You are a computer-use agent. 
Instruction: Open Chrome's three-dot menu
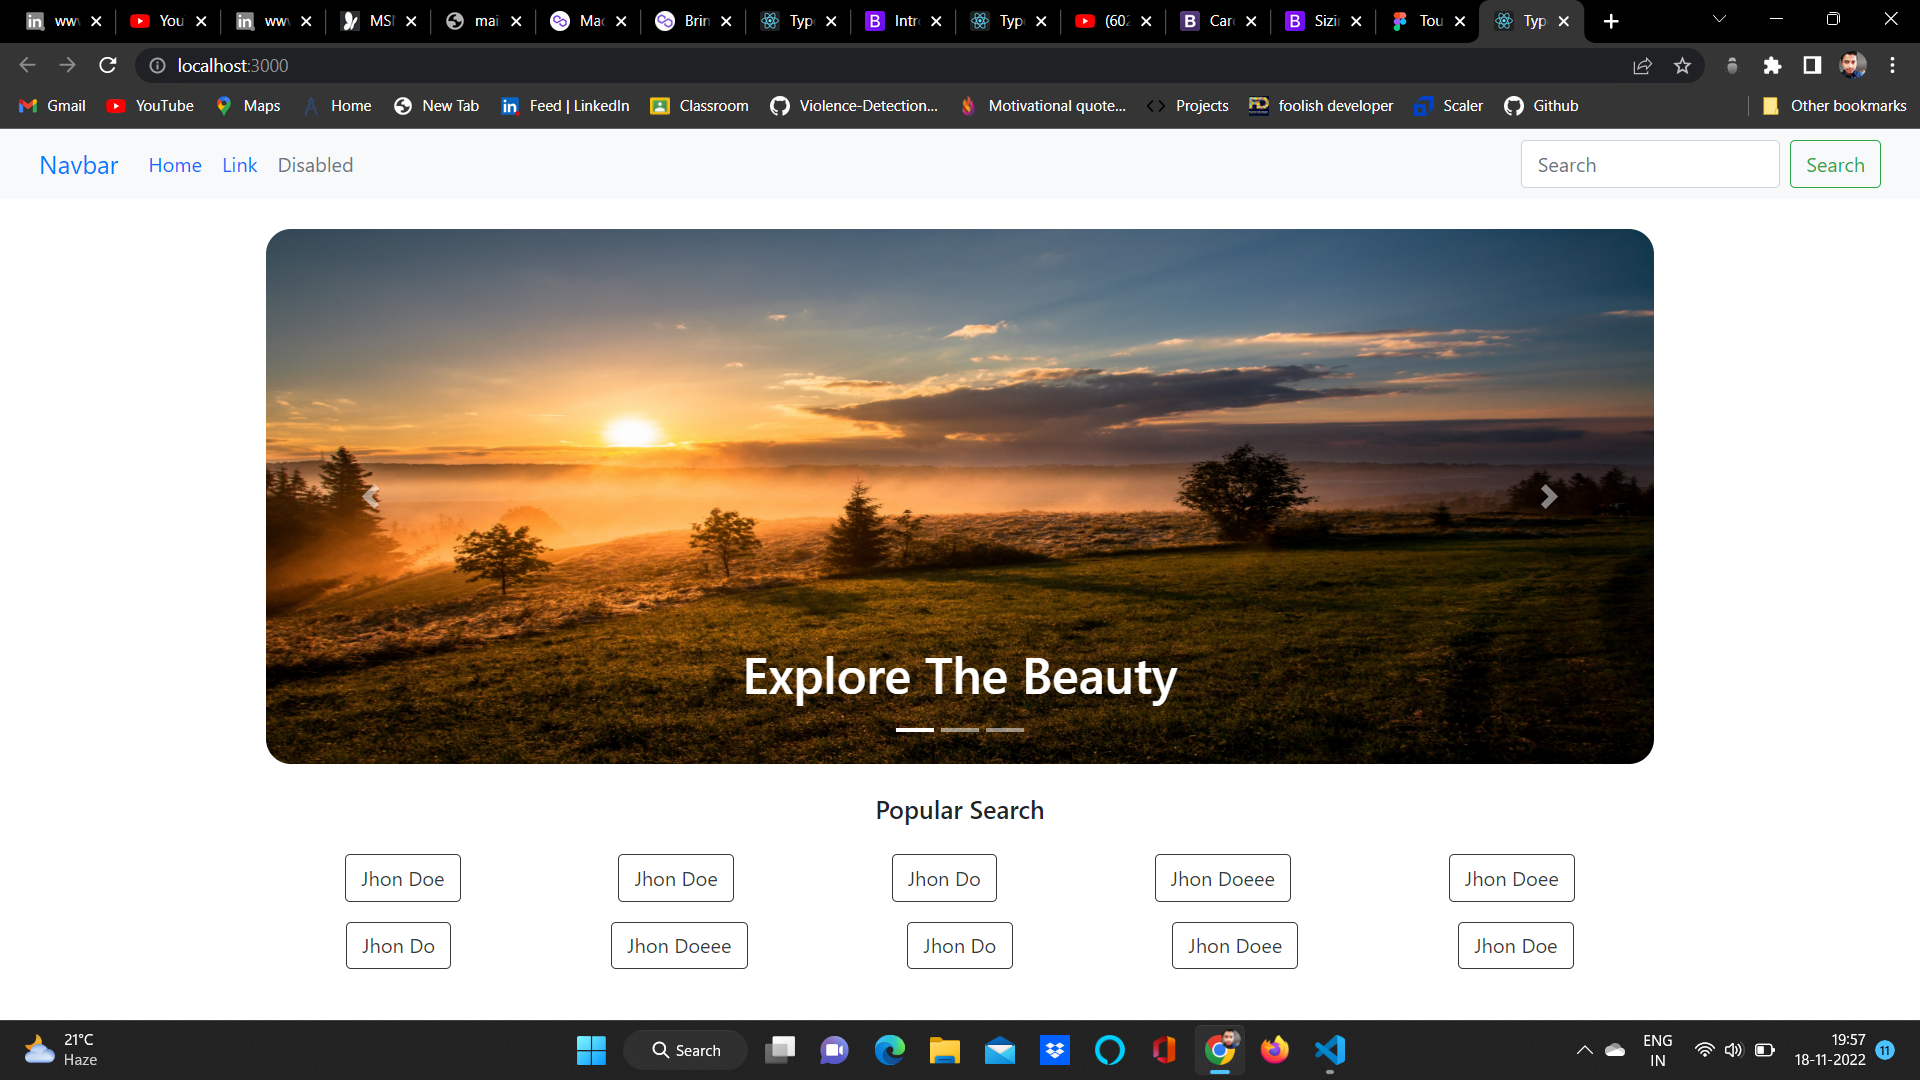tap(1892, 65)
